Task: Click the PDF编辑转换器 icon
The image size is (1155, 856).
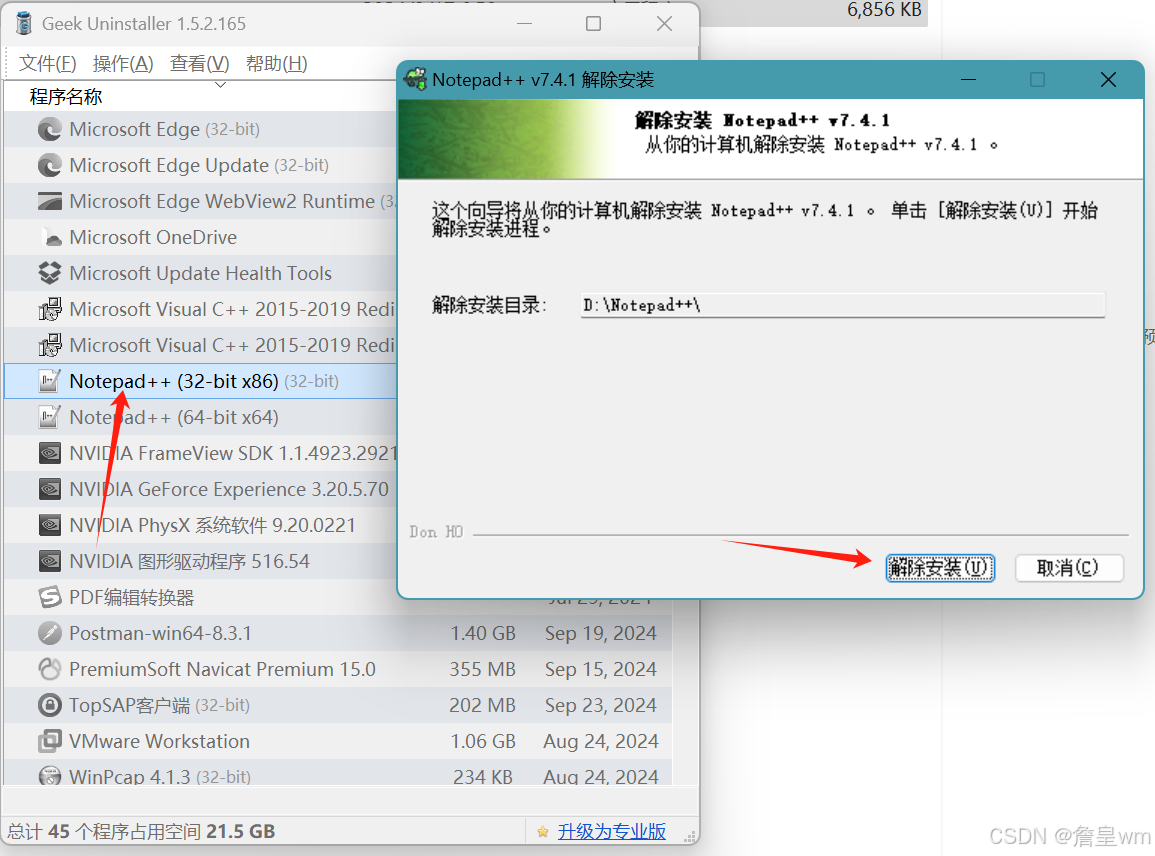Action: click(x=49, y=597)
